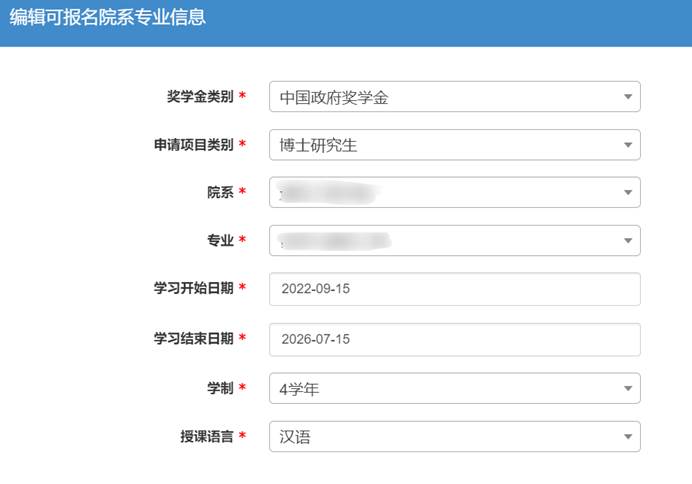
Task: Click the selected value 博士研究生
Action: [x=319, y=145]
